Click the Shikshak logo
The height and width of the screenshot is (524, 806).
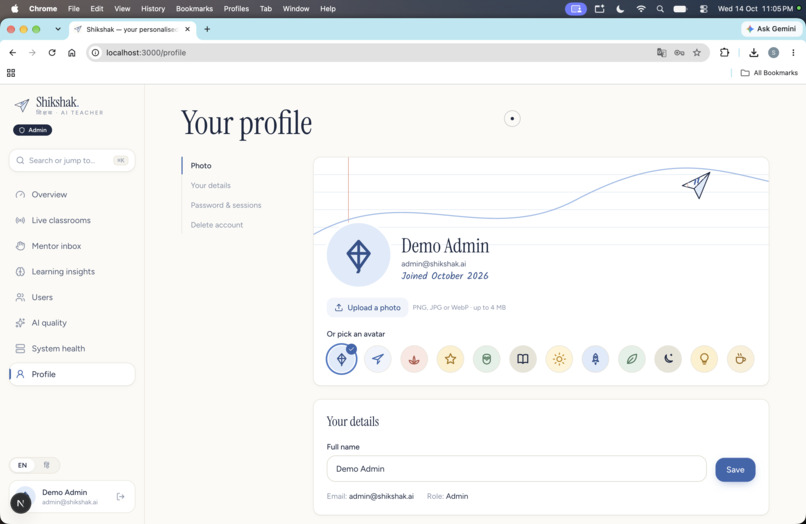tap(58, 105)
